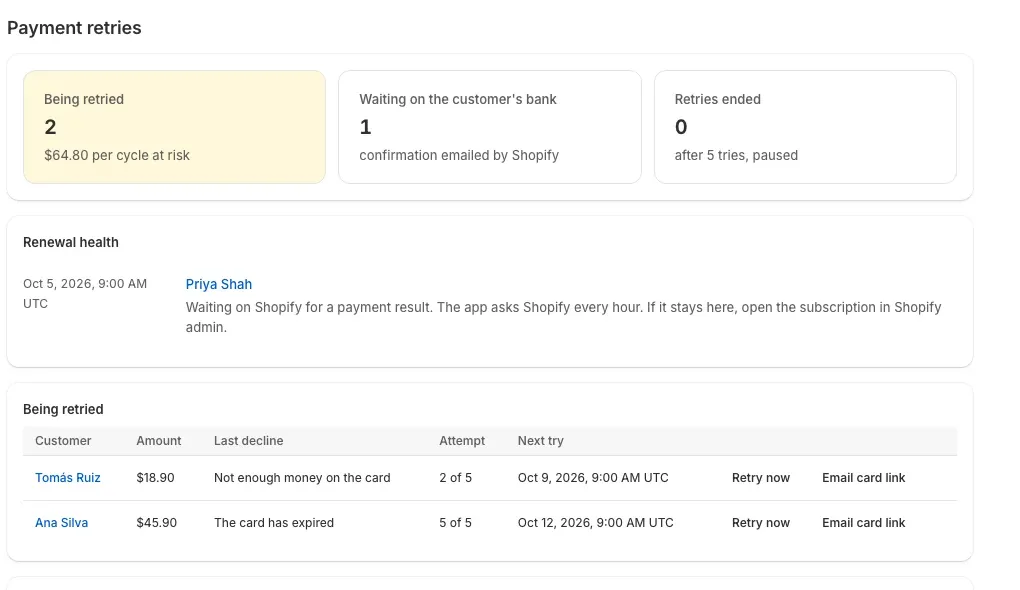Image resolution: width=1020 pixels, height=590 pixels.
Task: Retry Ana Silva's payment now
Action: click(760, 522)
